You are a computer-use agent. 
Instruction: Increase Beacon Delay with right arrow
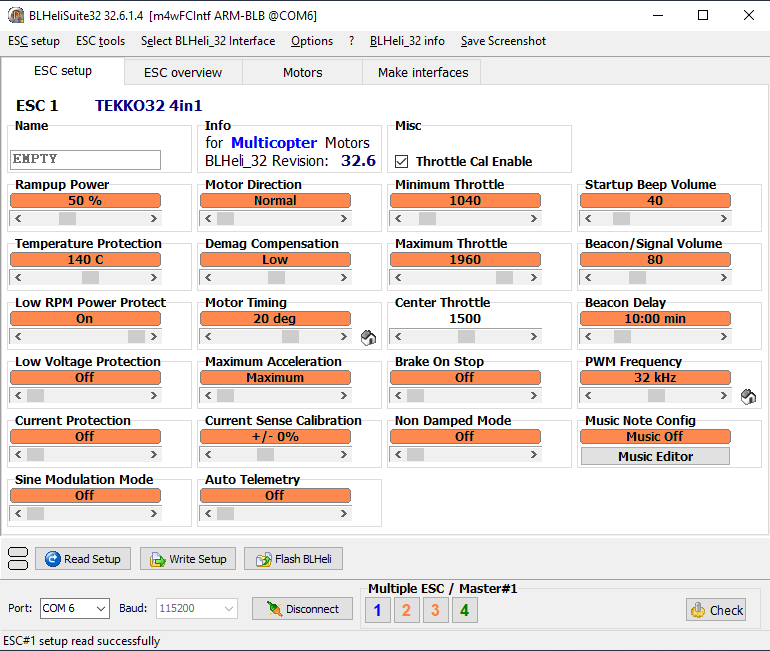point(724,336)
